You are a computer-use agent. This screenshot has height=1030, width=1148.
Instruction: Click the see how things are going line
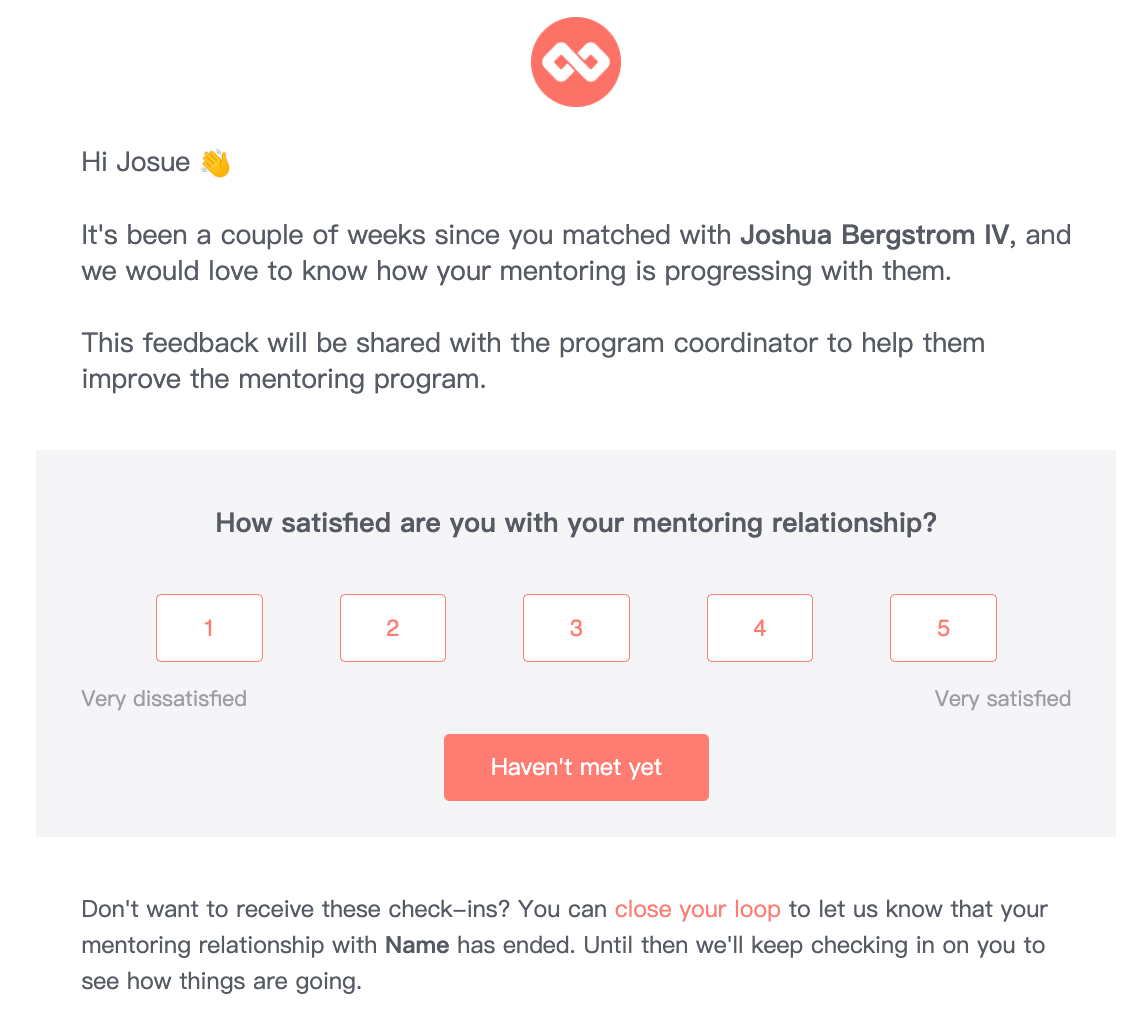click(222, 981)
